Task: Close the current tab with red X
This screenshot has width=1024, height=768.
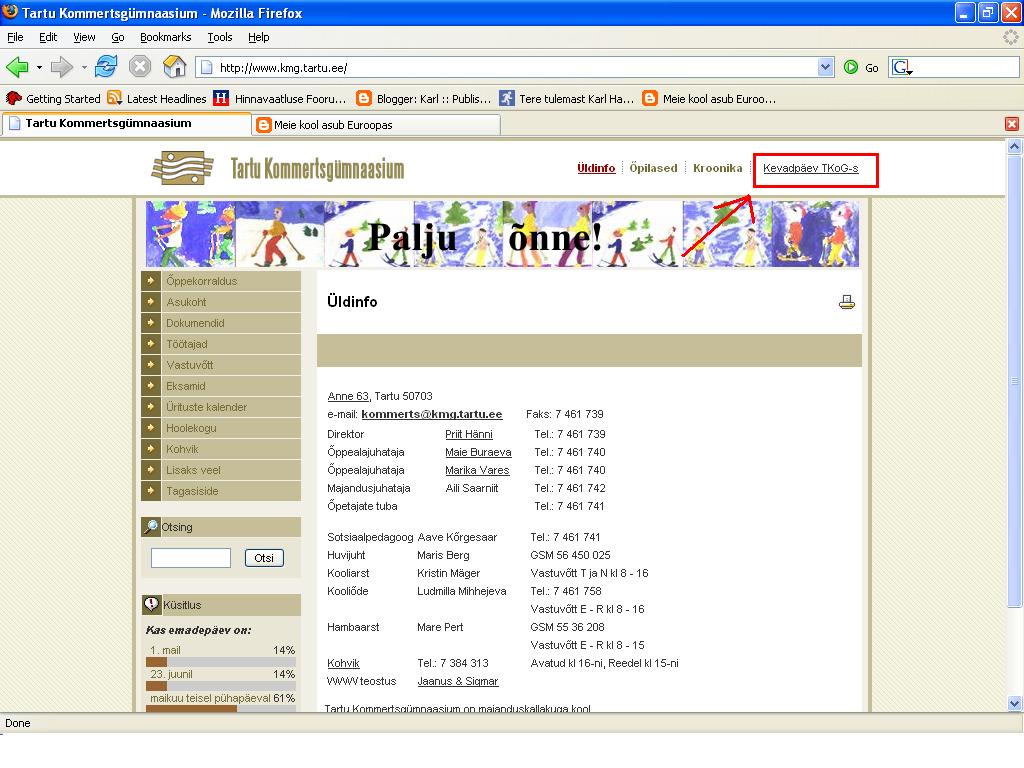Action: [x=1012, y=124]
